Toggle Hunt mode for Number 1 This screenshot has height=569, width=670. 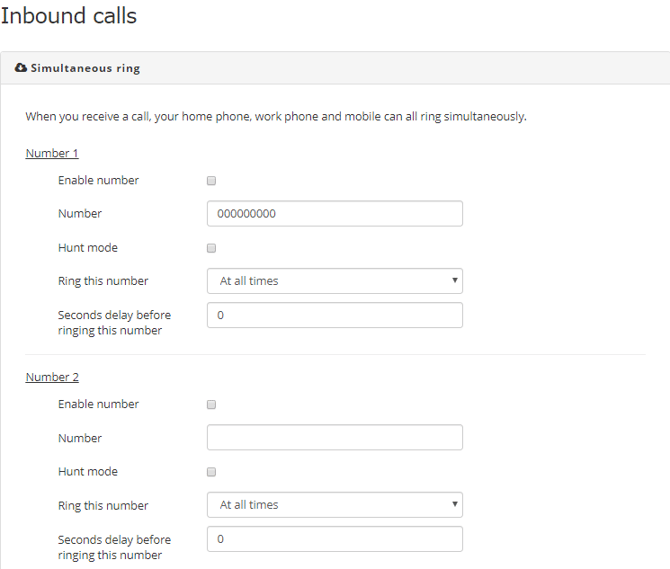[x=212, y=248]
